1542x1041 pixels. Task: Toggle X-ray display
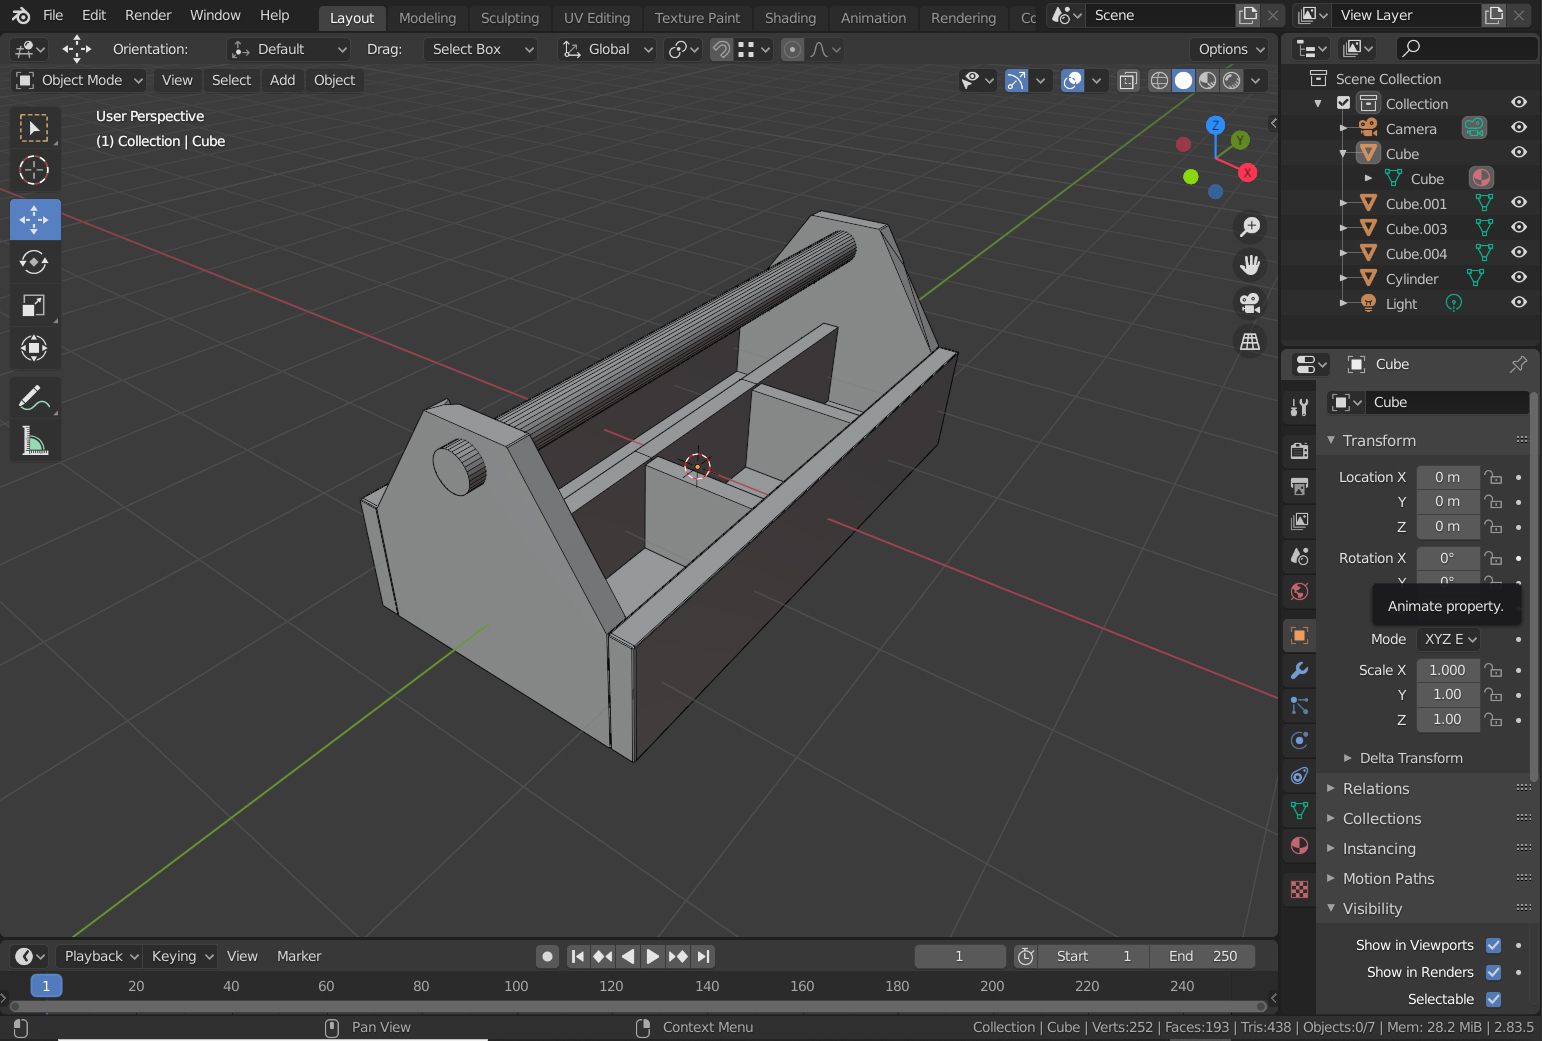pyautogui.click(x=1128, y=80)
